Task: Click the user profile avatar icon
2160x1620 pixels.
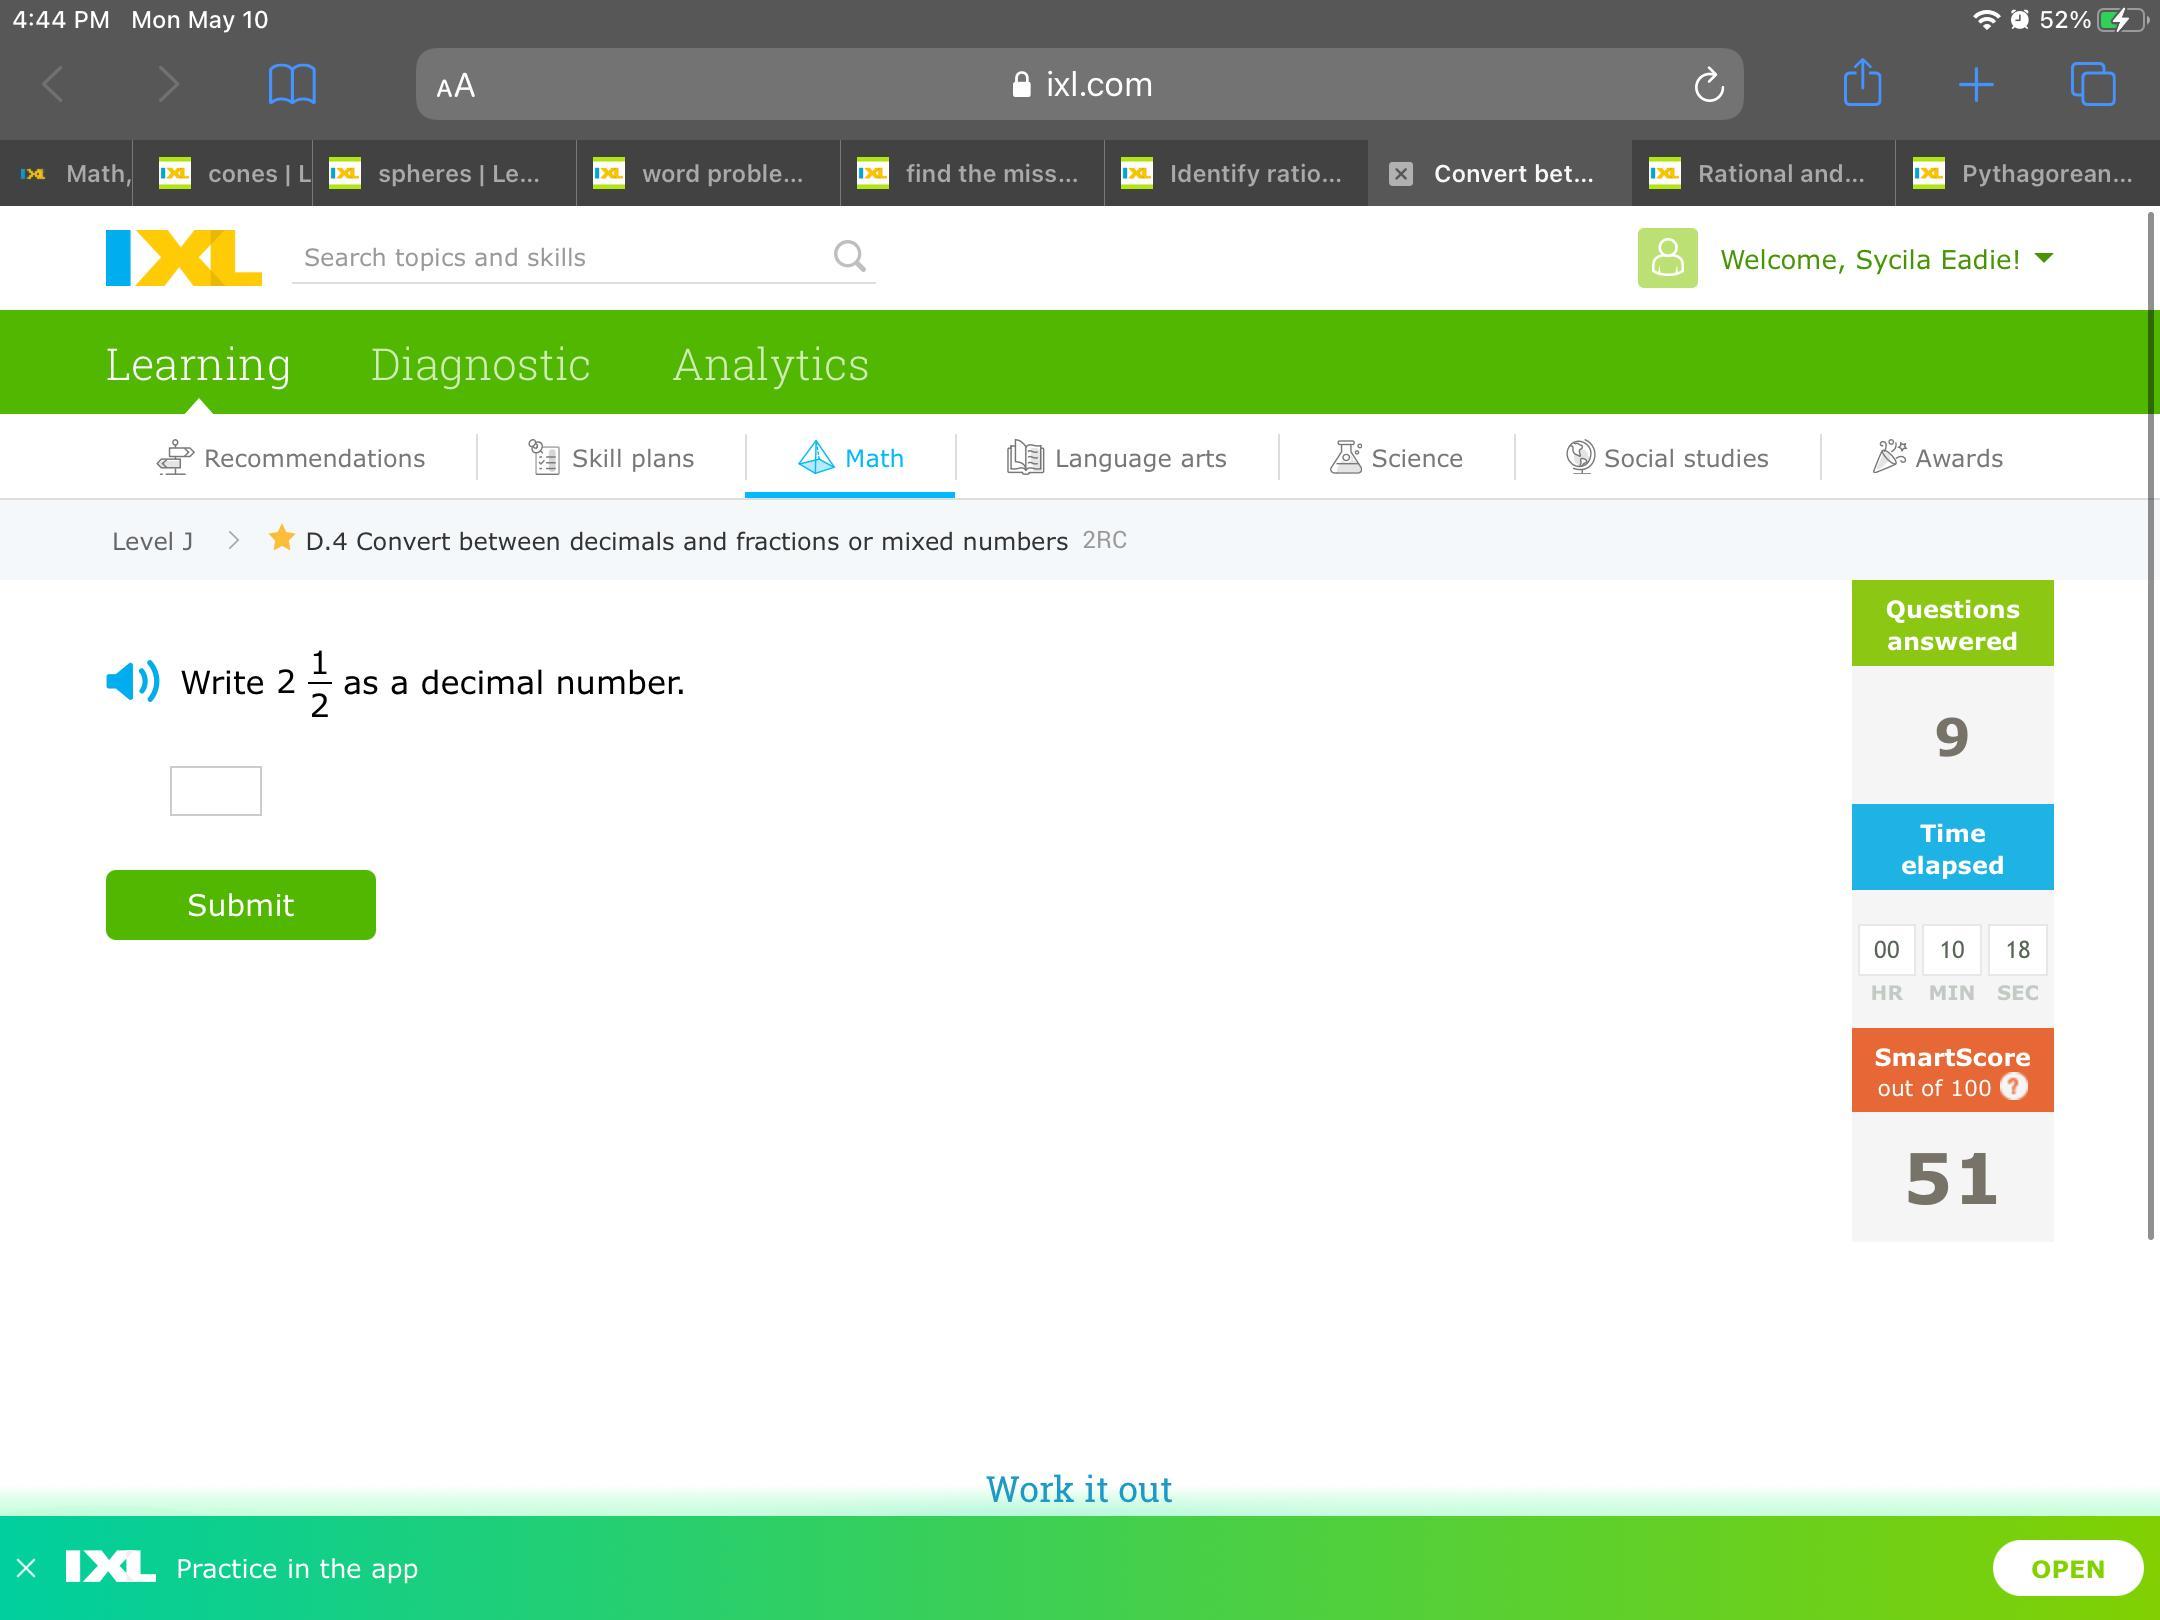Action: (1667, 258)
